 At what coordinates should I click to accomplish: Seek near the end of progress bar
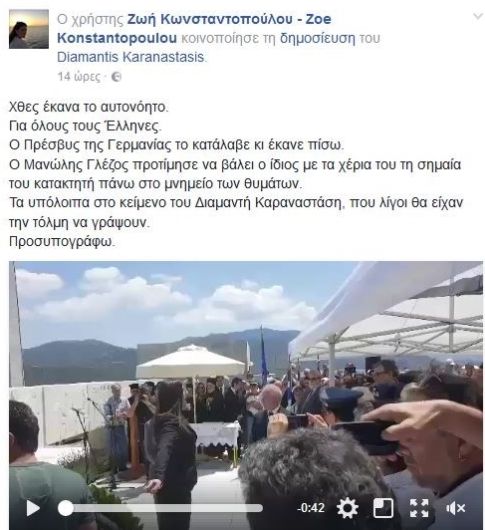click(x=255, y=508)
